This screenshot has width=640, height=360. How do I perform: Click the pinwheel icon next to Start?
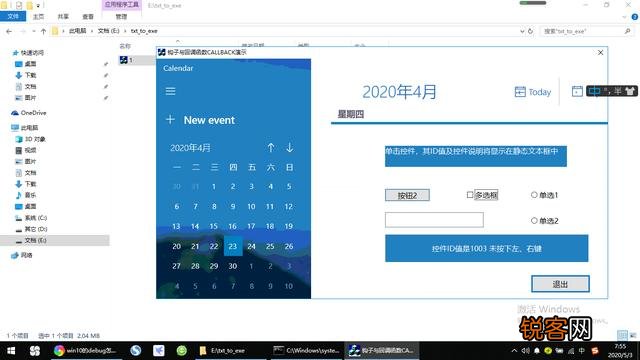click(35, 351)
